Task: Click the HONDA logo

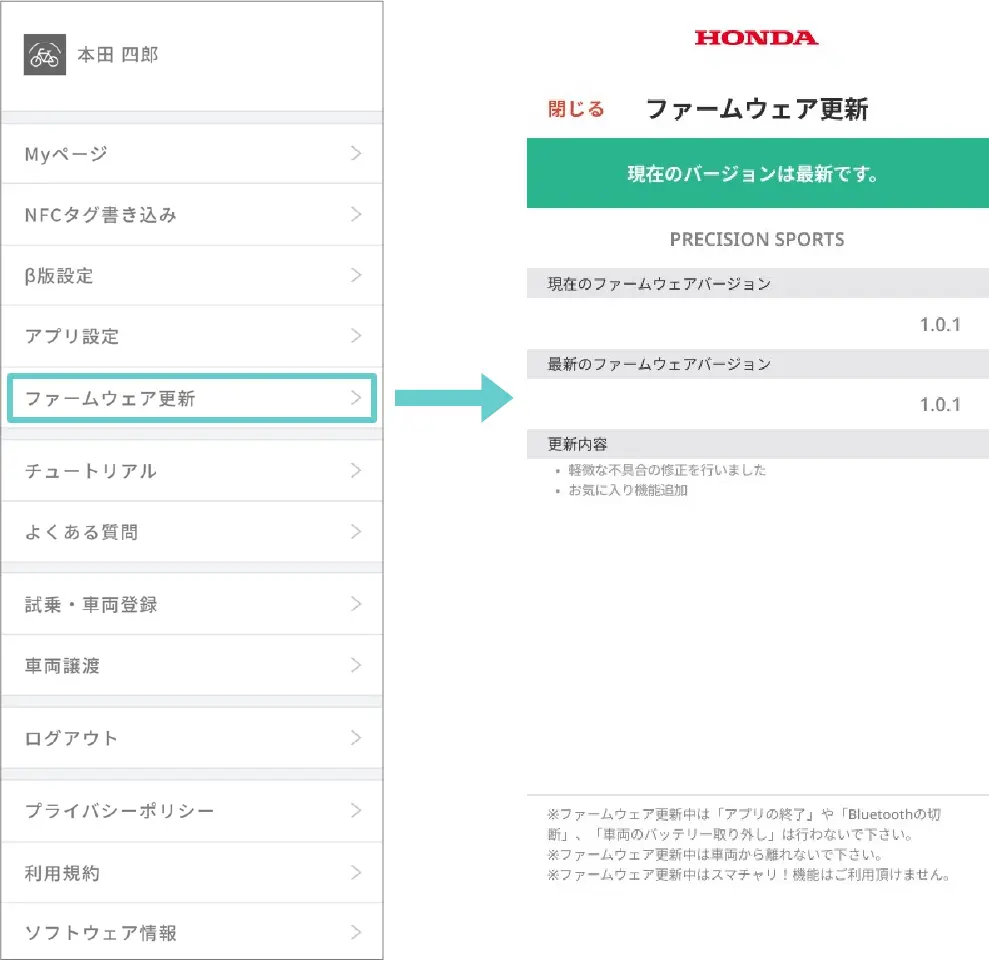Action: point(756,38)
